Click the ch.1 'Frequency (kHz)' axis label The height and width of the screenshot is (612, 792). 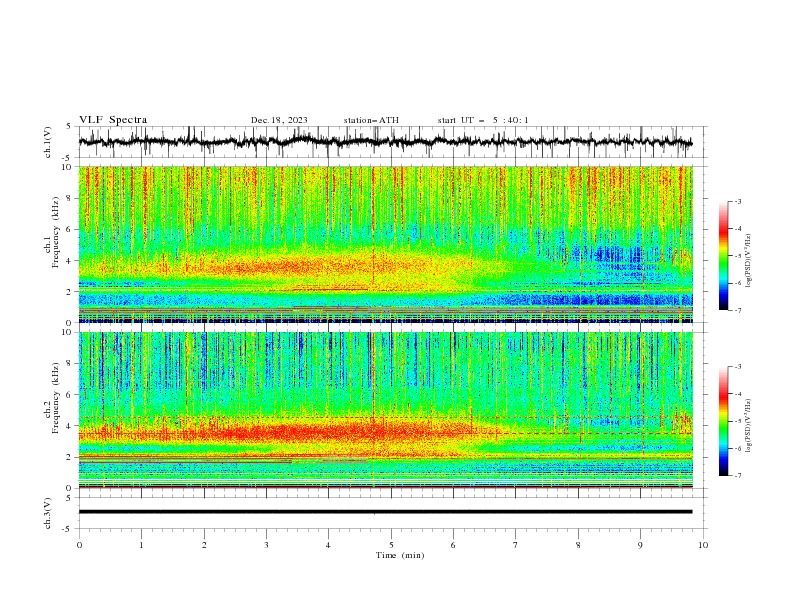(x=56, y=232)
